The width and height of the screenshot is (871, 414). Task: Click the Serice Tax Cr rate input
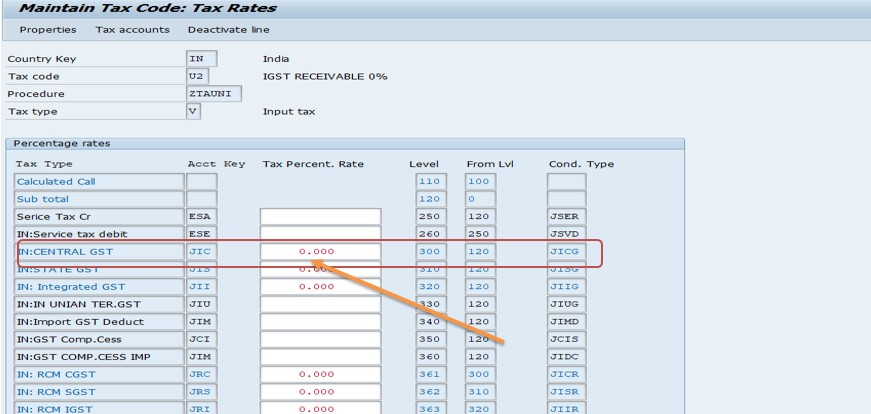pos(320,217)
